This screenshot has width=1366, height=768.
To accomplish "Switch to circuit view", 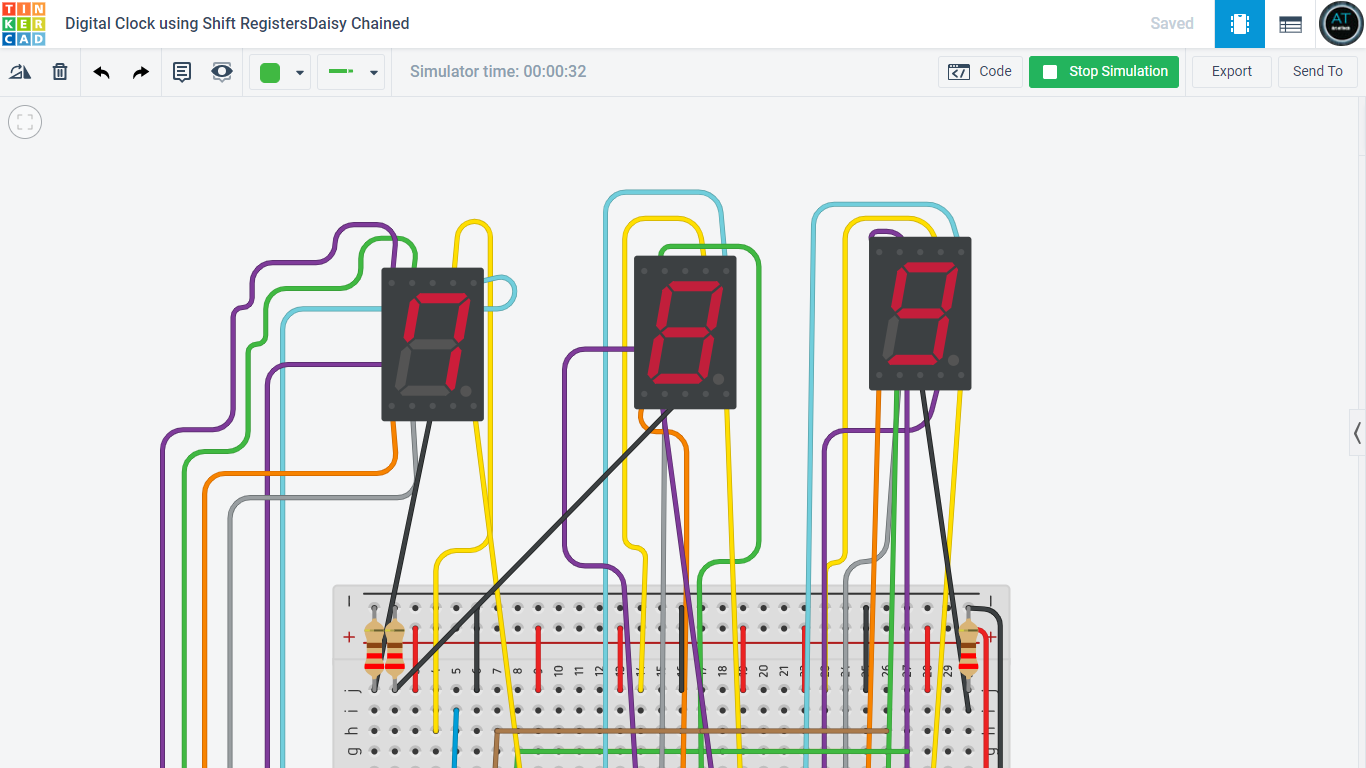I will pyautogui.click(x=1240, y=24).
